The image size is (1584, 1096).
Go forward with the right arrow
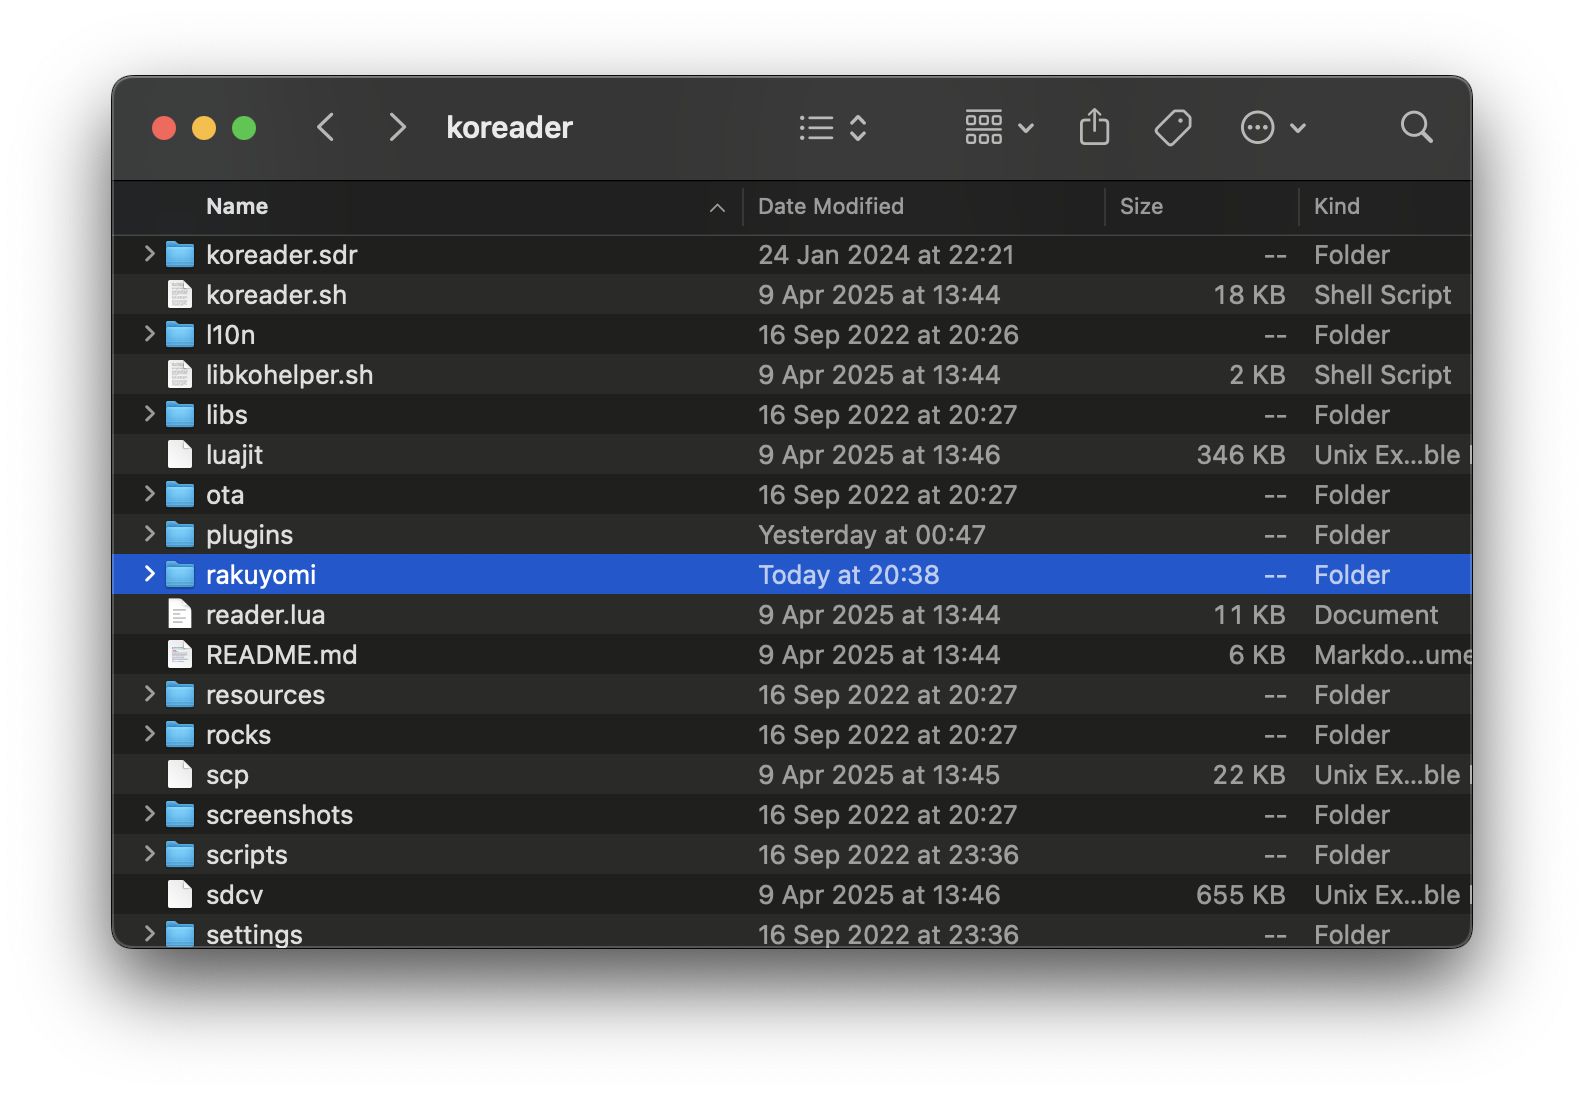[x=397, y=128]
